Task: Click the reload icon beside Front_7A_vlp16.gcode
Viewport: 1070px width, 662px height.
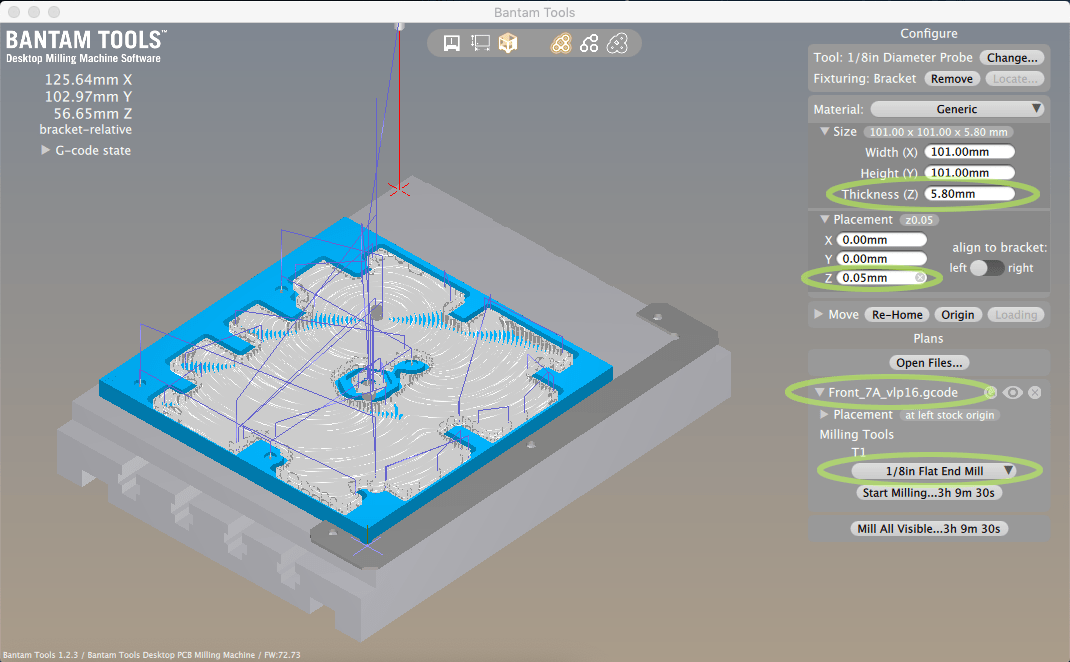Action: click(990, 392)
